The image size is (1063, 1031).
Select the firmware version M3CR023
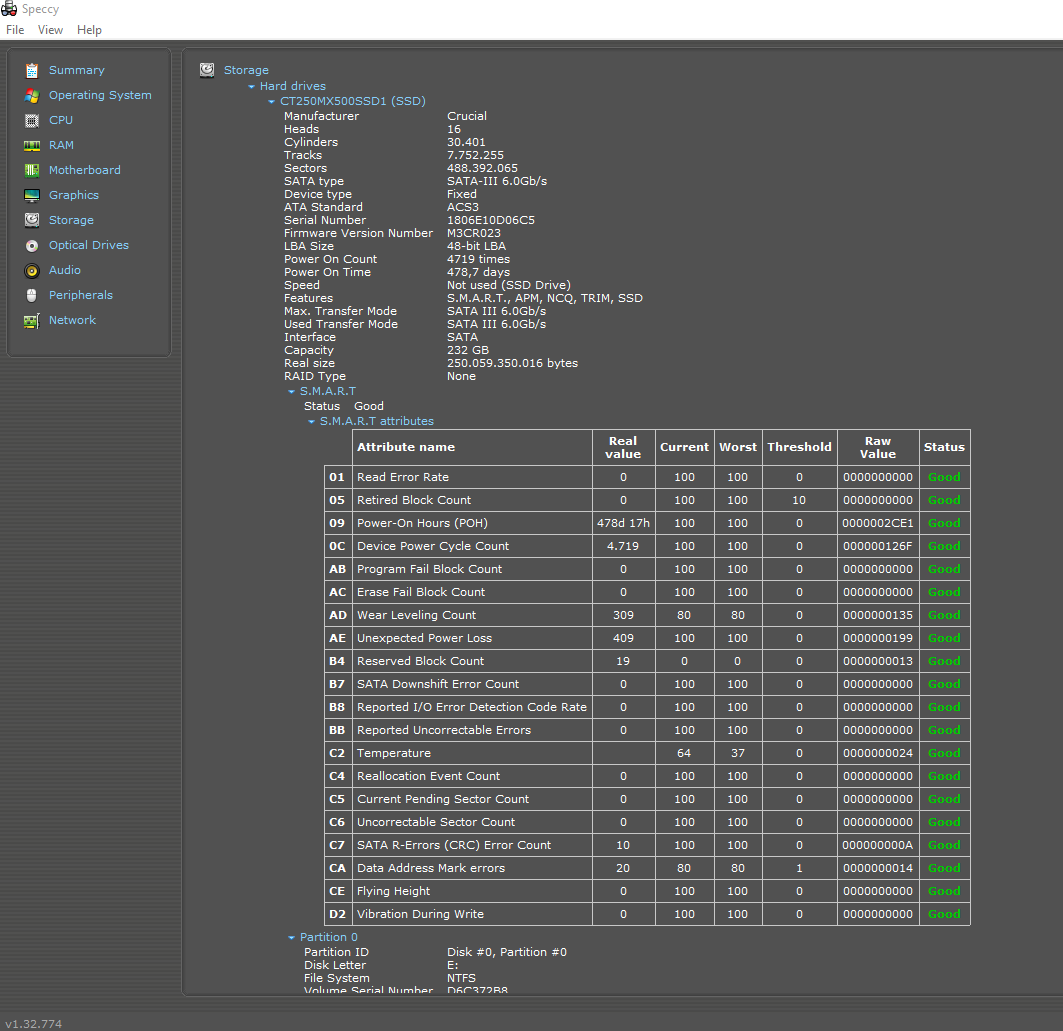click(x=474, y=233)
